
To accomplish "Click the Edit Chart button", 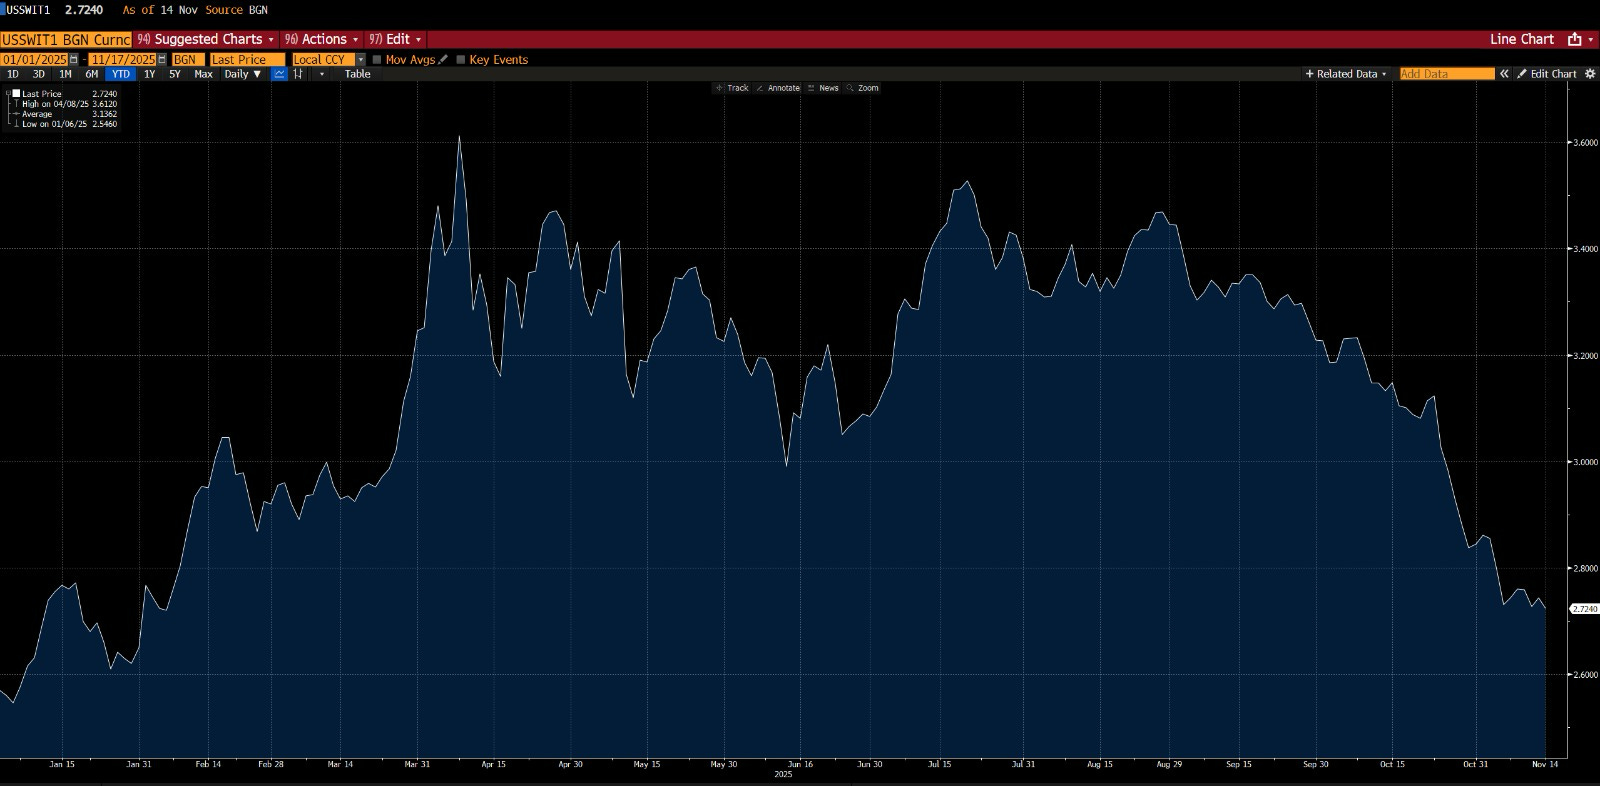I will pyautogui.click(x=1546, y=74).
